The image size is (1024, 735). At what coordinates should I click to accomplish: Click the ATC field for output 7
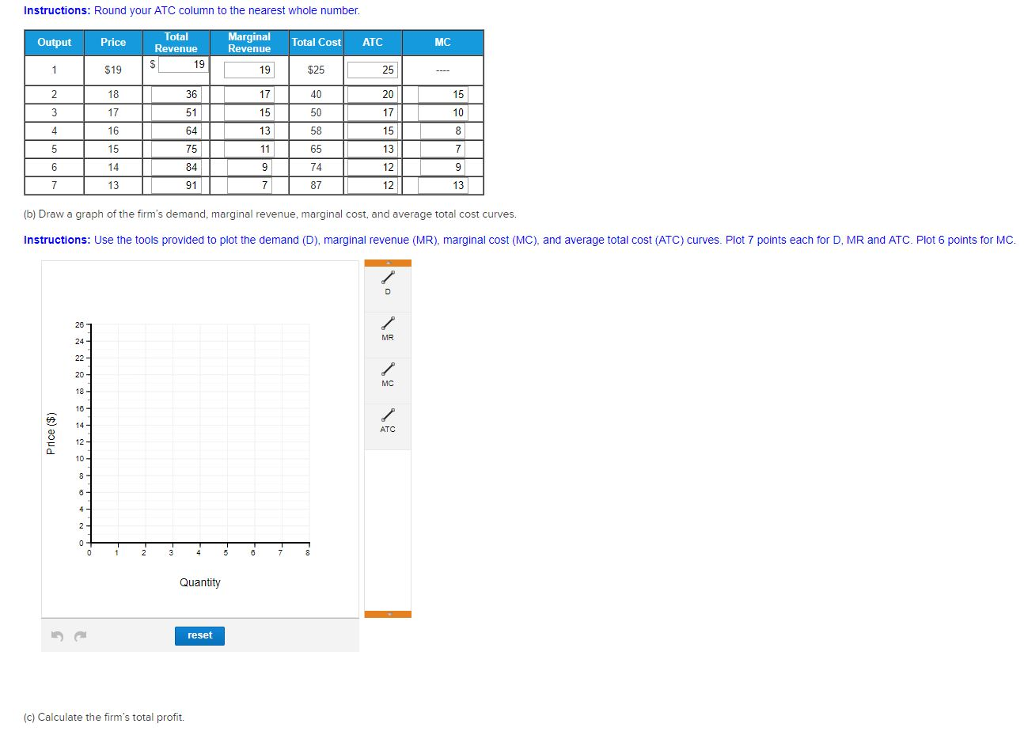371,185
